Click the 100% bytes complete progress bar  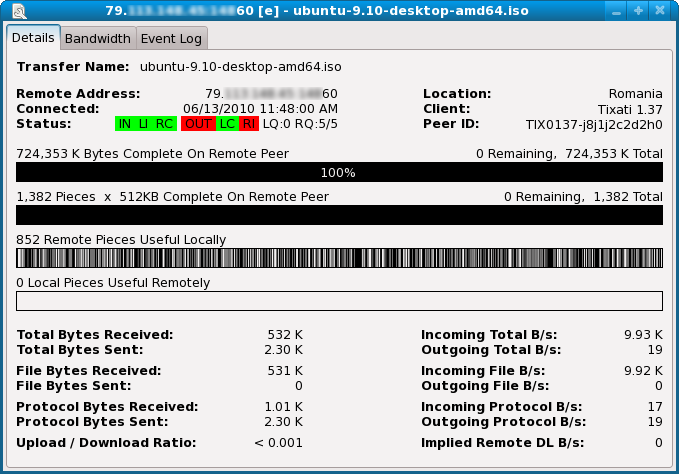339,172
